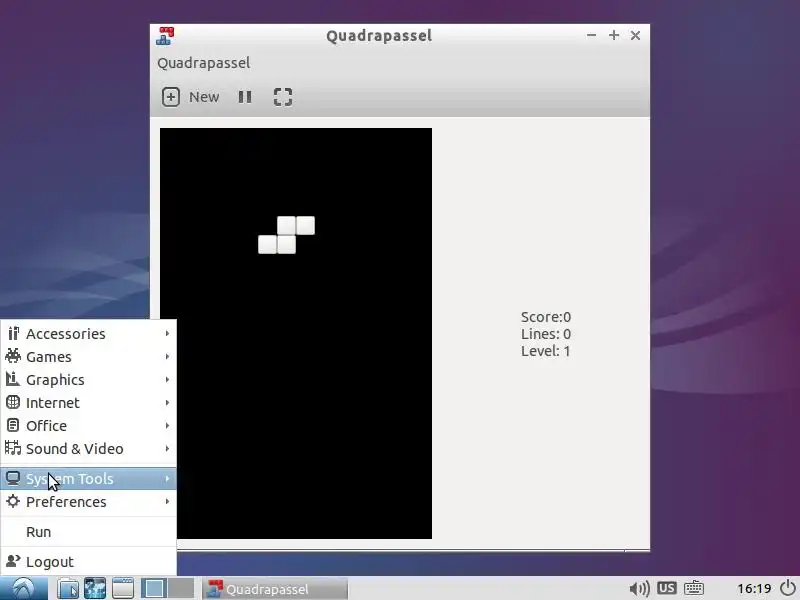Open the volume control in system tray
This screenshot has width=800, height=600.
click(x=639, y=589)
